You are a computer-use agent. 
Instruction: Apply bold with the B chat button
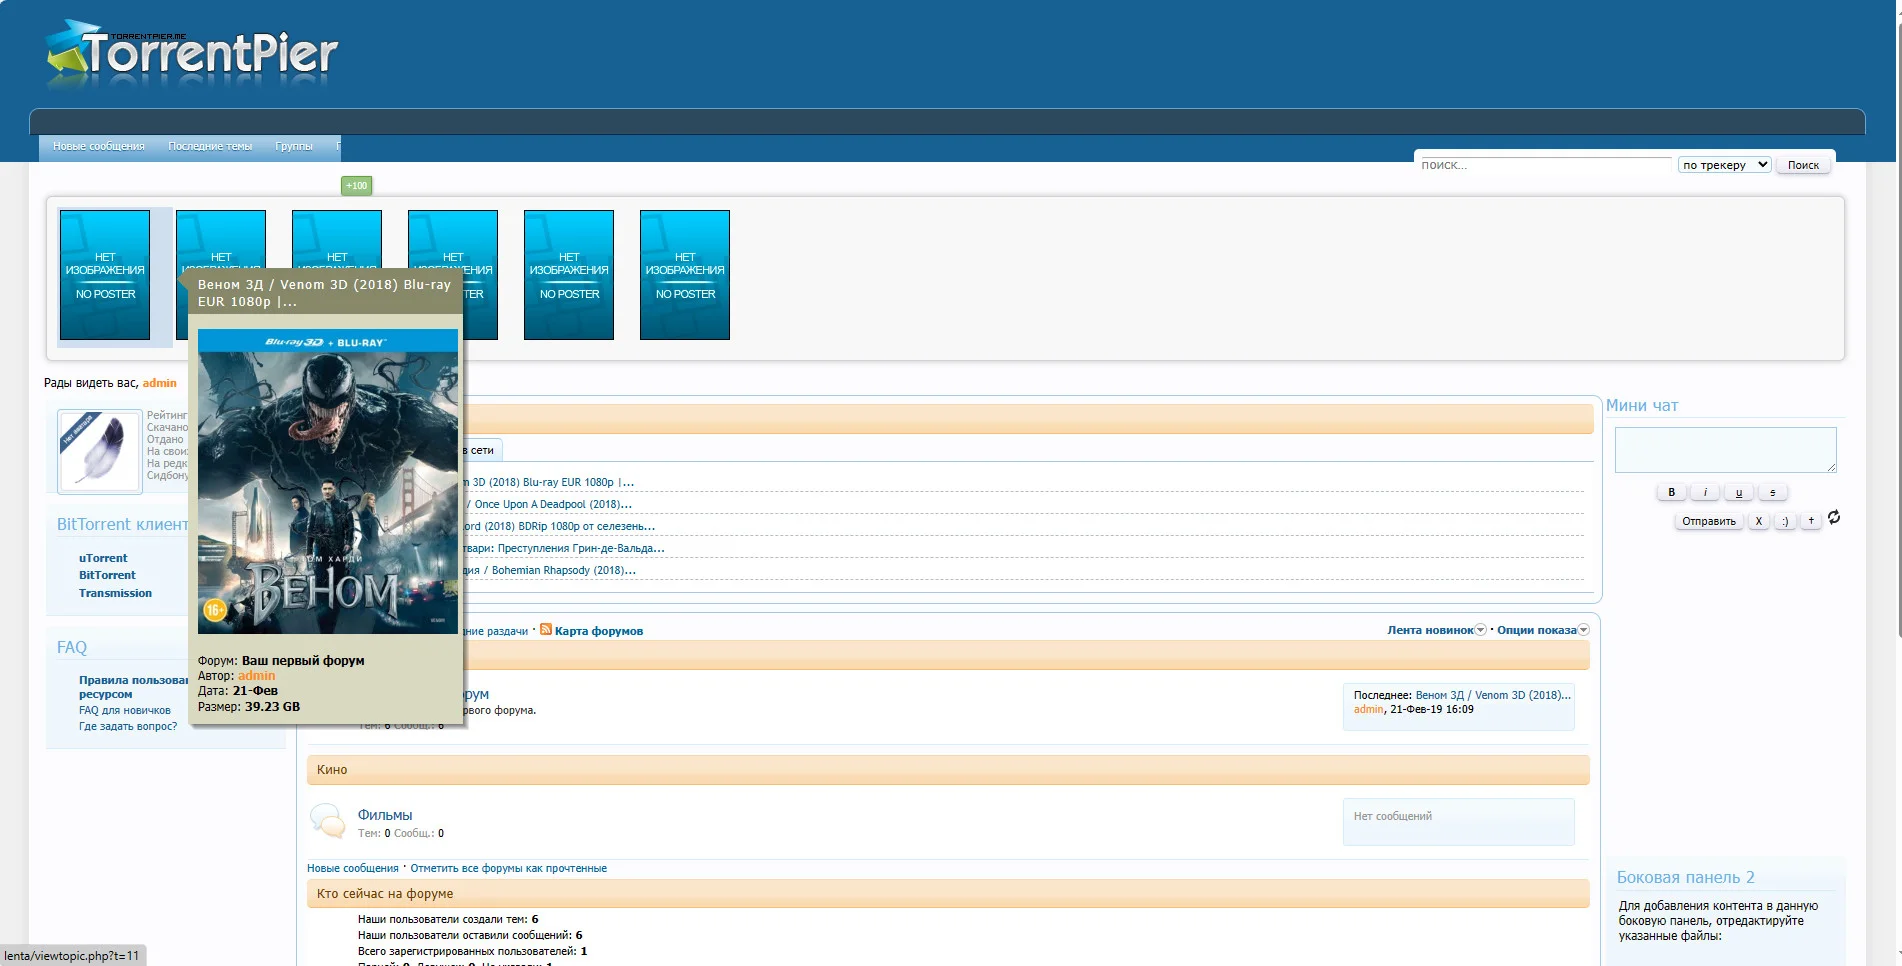[x=1671, y=492]
